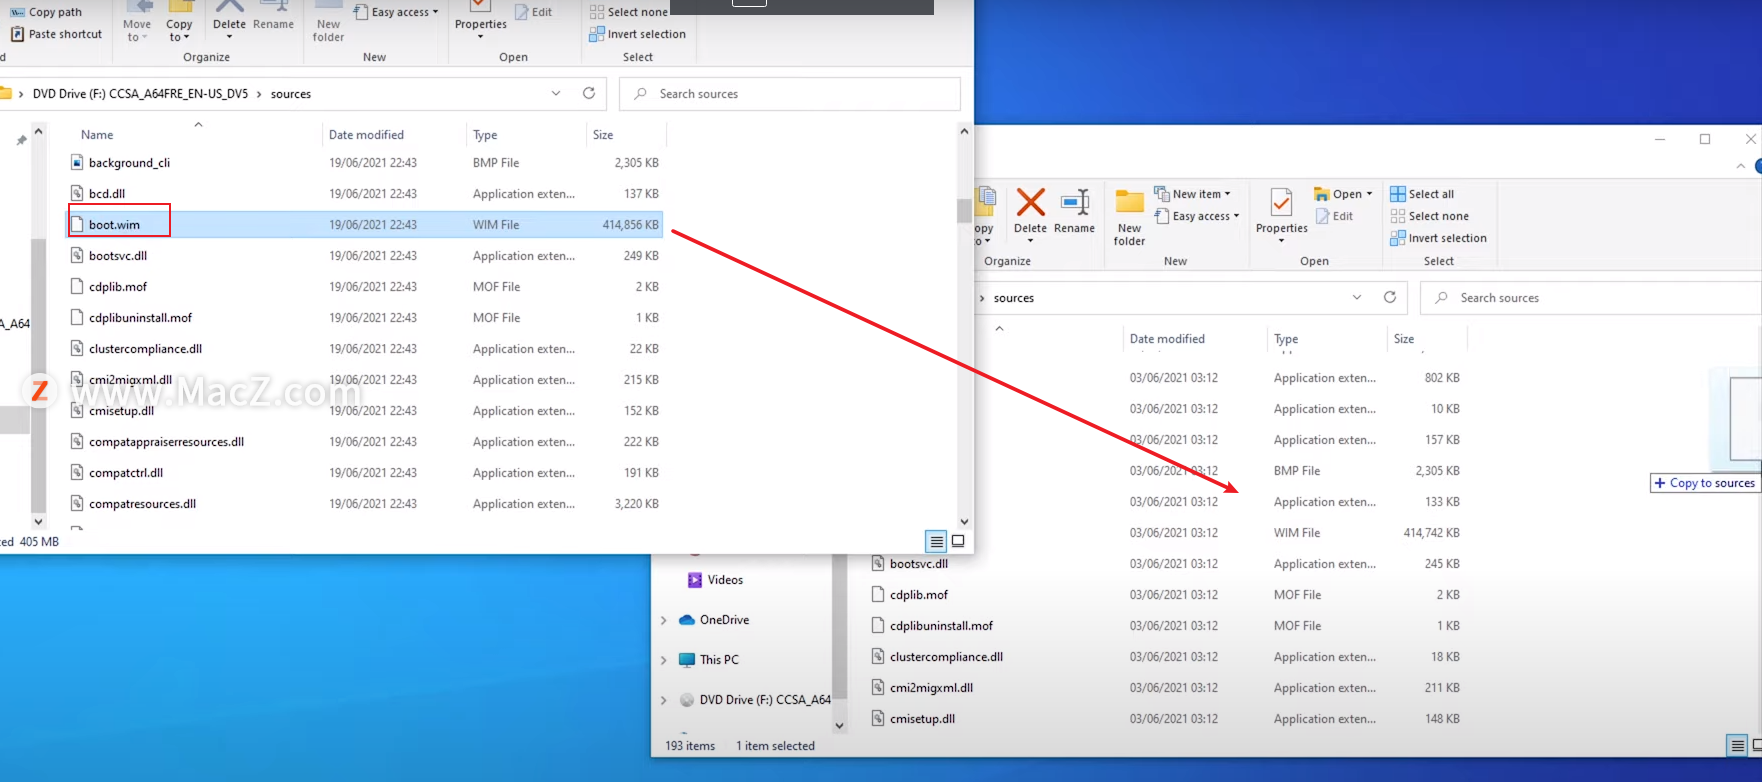Screen dimensions: 1762x782
Task: Open Videos in back window navigation pane
Action: pos(725,580)
